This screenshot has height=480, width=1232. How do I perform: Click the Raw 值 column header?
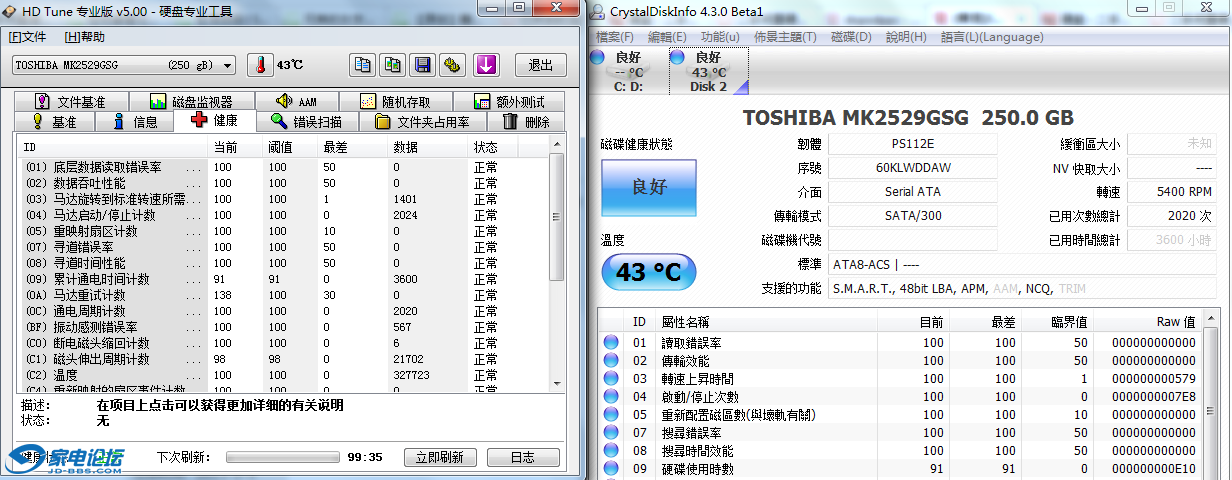1148,322
